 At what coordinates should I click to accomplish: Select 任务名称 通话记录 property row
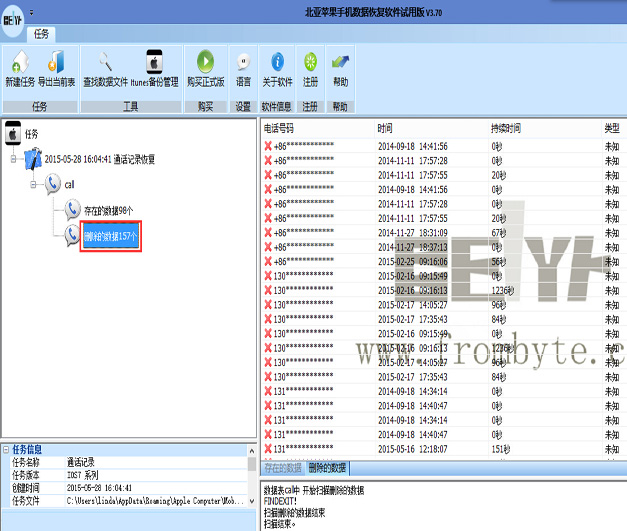coord(129,463)
